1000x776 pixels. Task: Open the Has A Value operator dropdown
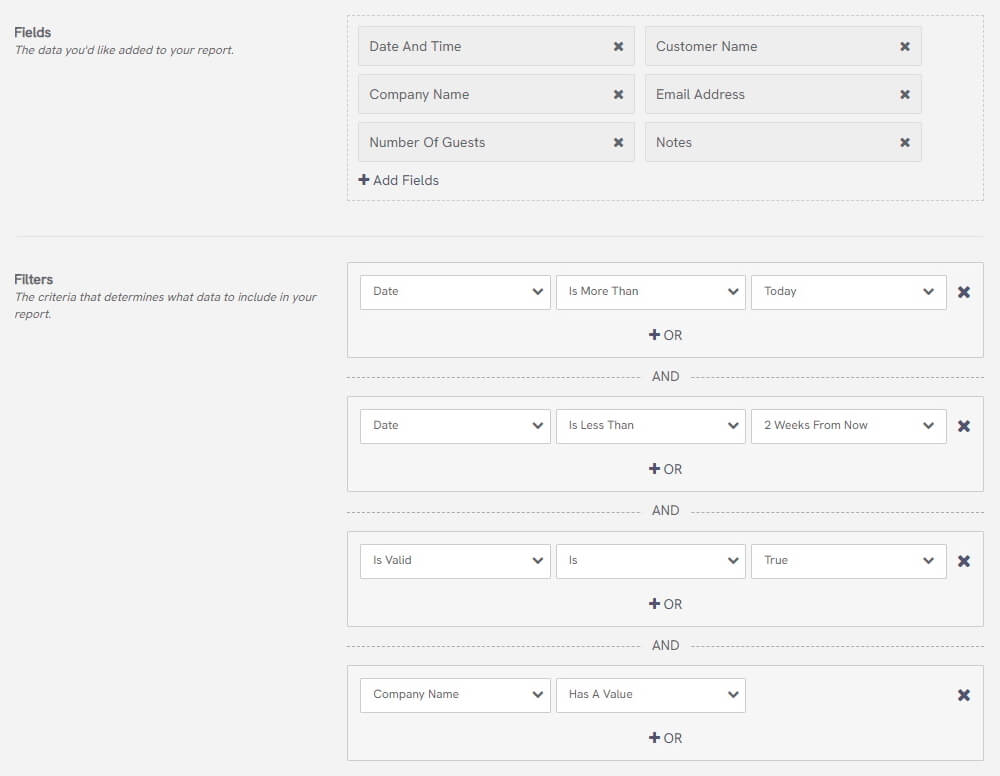tap(651, 695)
